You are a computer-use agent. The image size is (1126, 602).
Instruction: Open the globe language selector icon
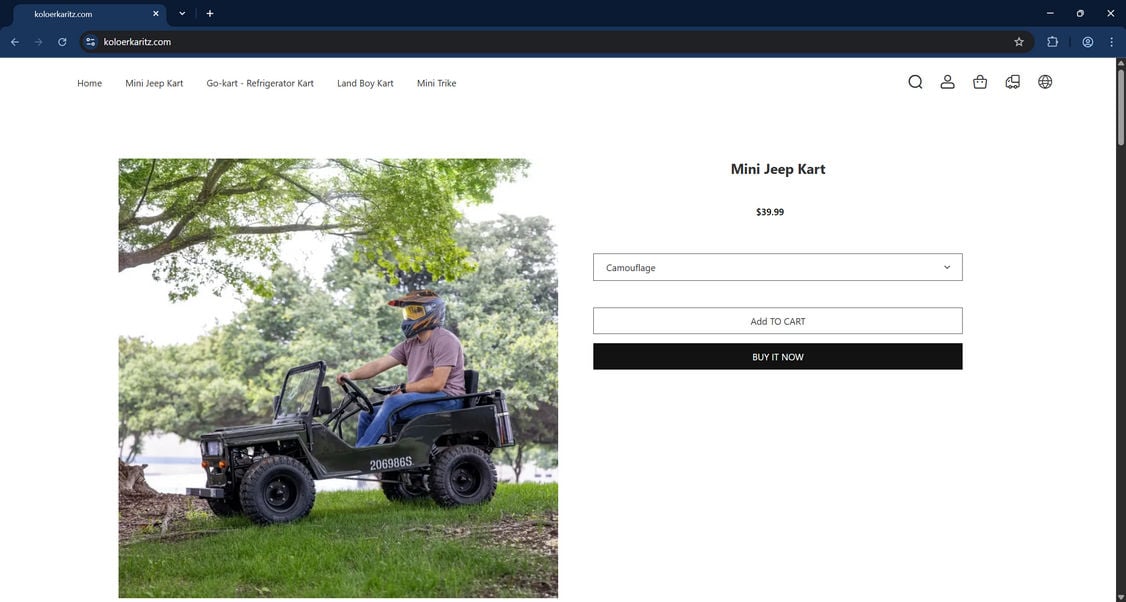[x=1045, y=82]
